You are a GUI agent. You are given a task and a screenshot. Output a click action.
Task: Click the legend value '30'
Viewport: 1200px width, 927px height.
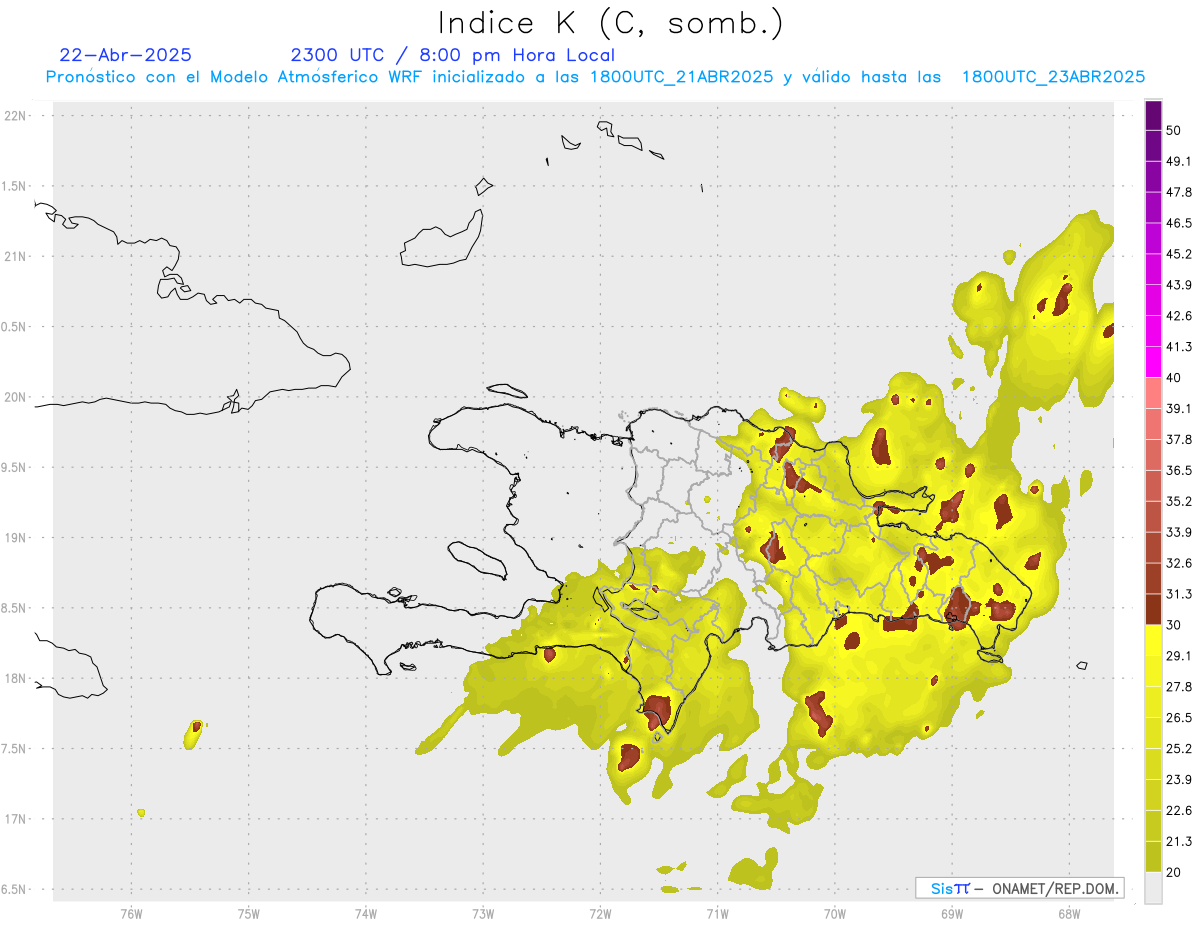(x=1174, y=625)
